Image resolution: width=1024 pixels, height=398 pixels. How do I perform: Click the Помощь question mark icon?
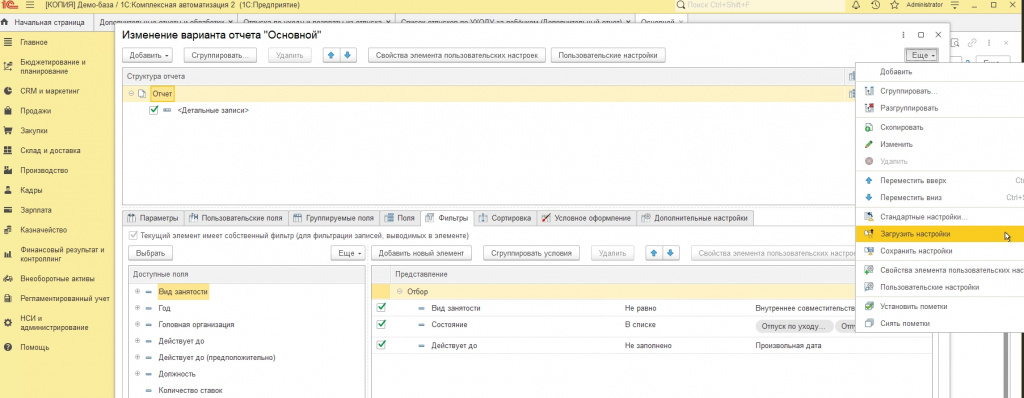pyautogui.click(x=8, y=348)
